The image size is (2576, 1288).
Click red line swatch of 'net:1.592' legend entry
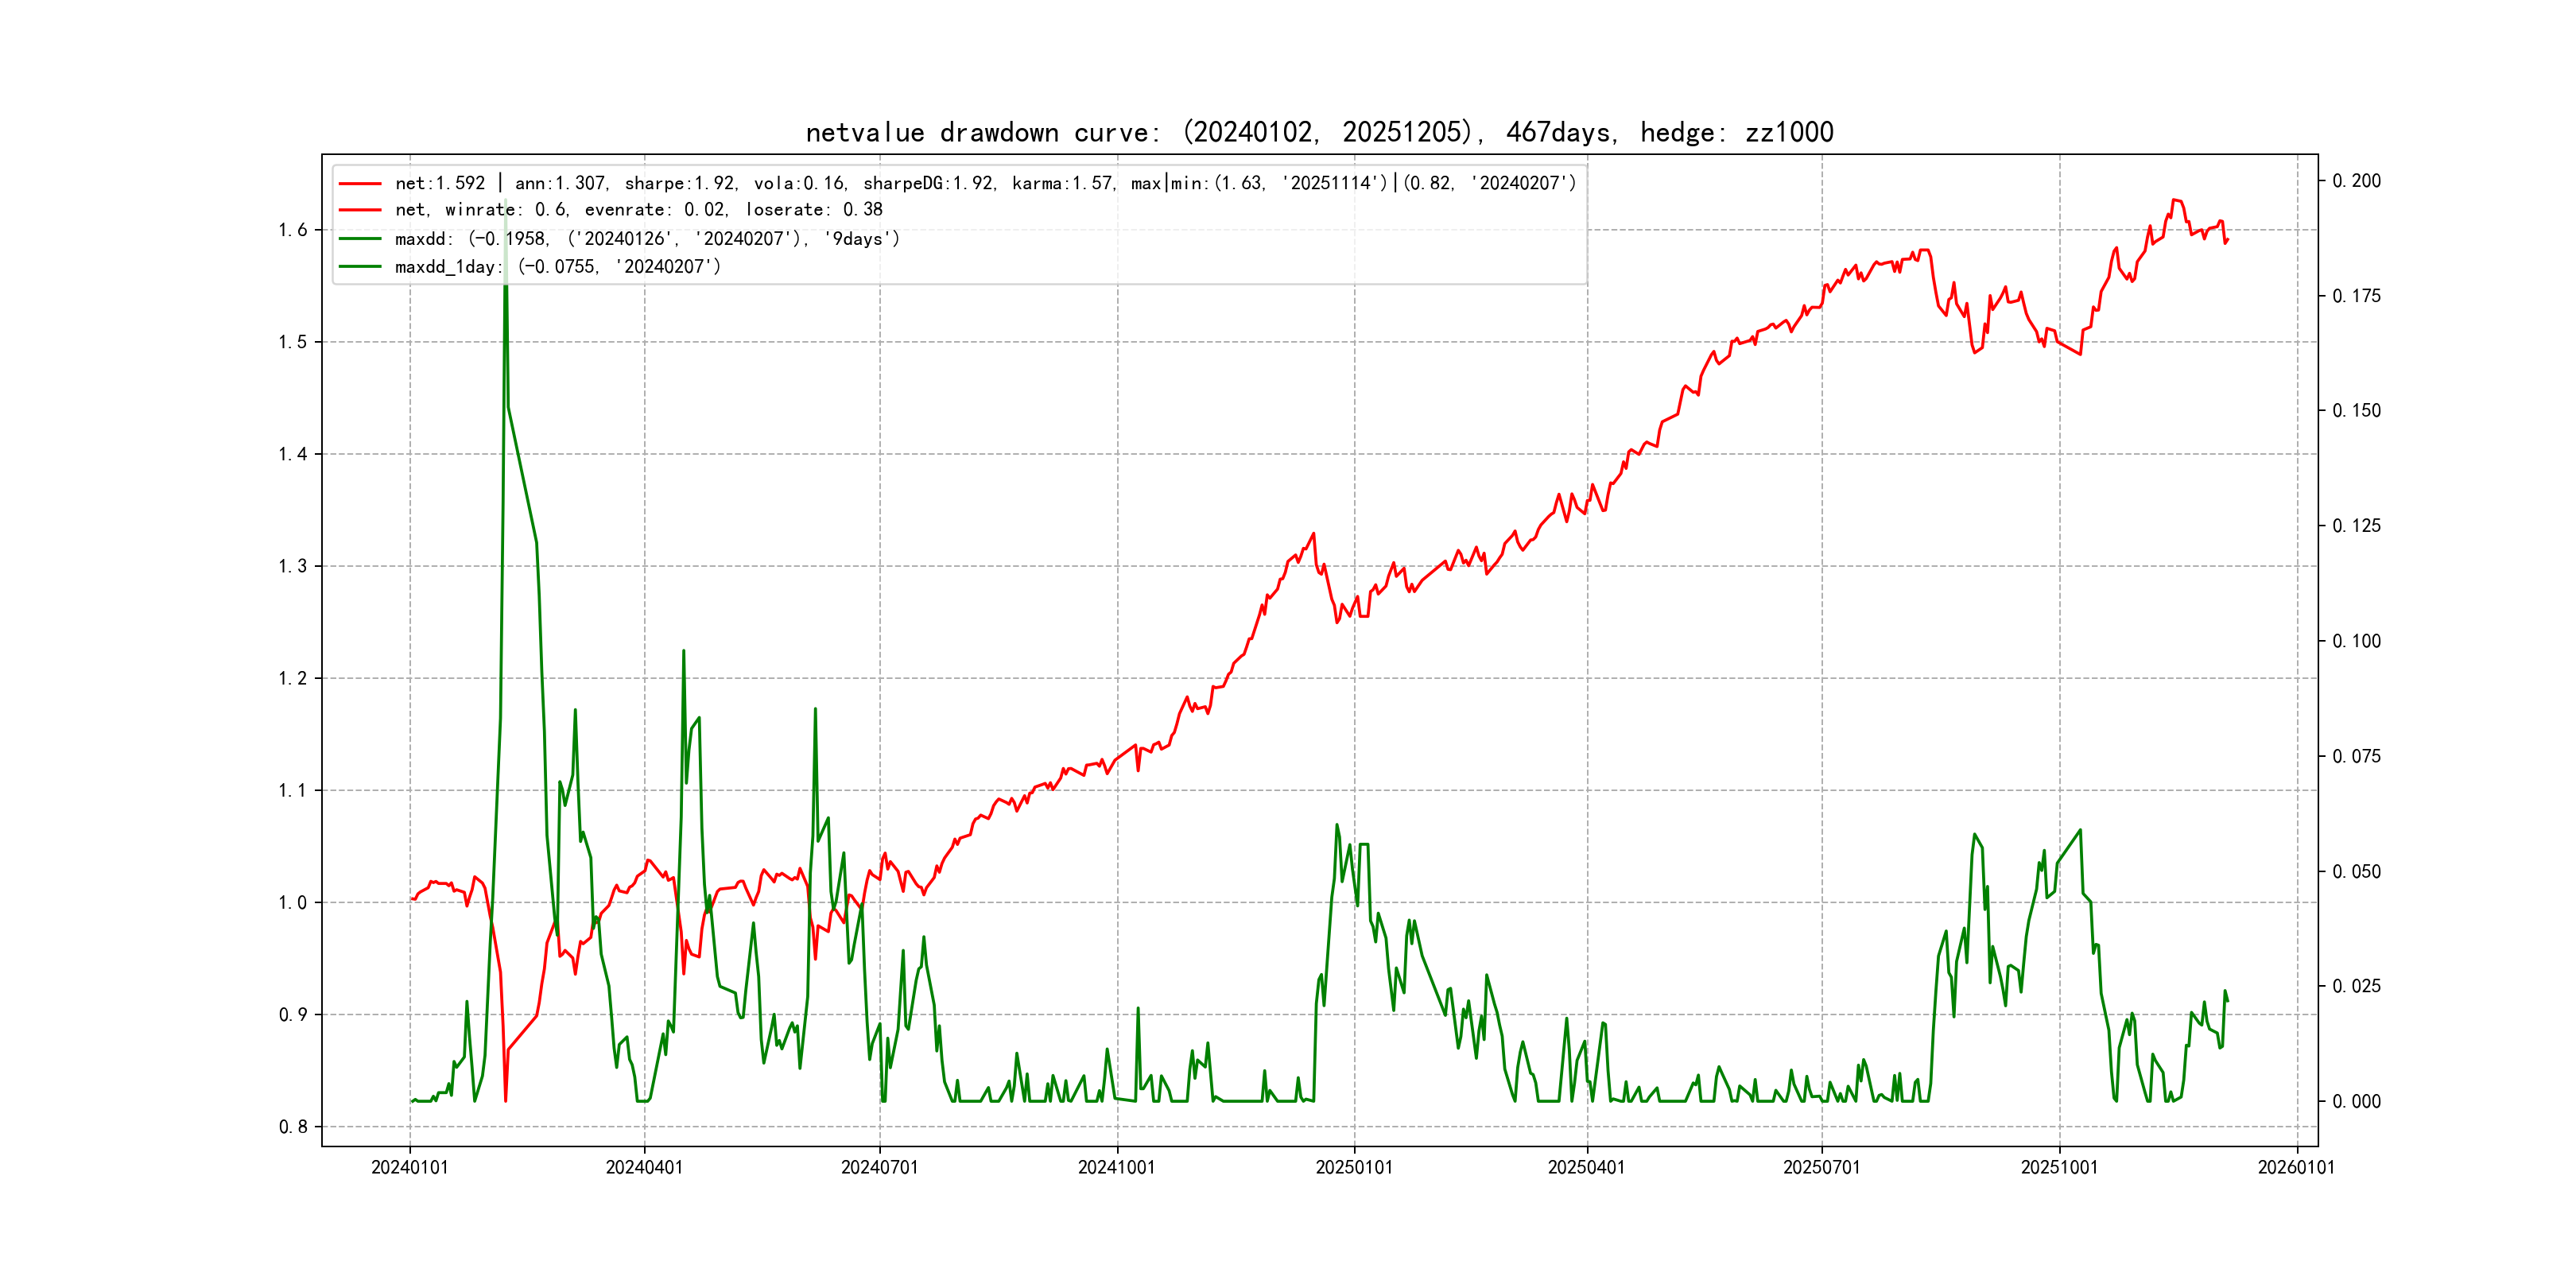[x=360, y=184]
